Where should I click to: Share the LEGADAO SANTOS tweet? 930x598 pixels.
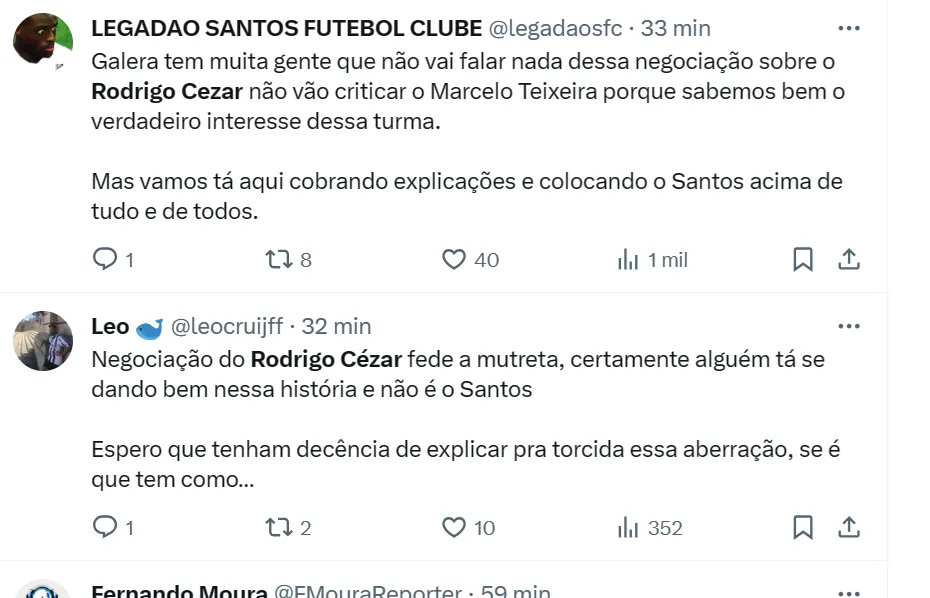point(849,260)
